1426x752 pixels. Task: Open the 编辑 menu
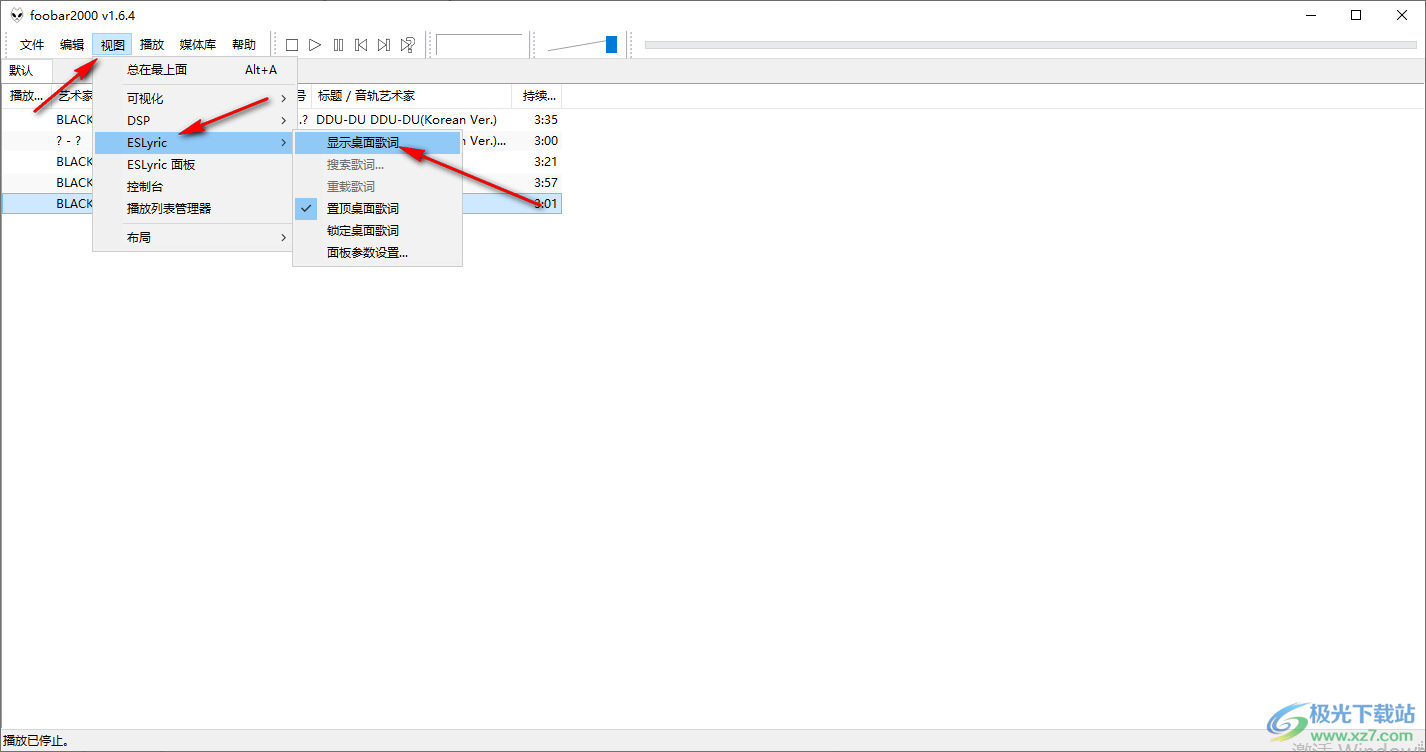72,45
